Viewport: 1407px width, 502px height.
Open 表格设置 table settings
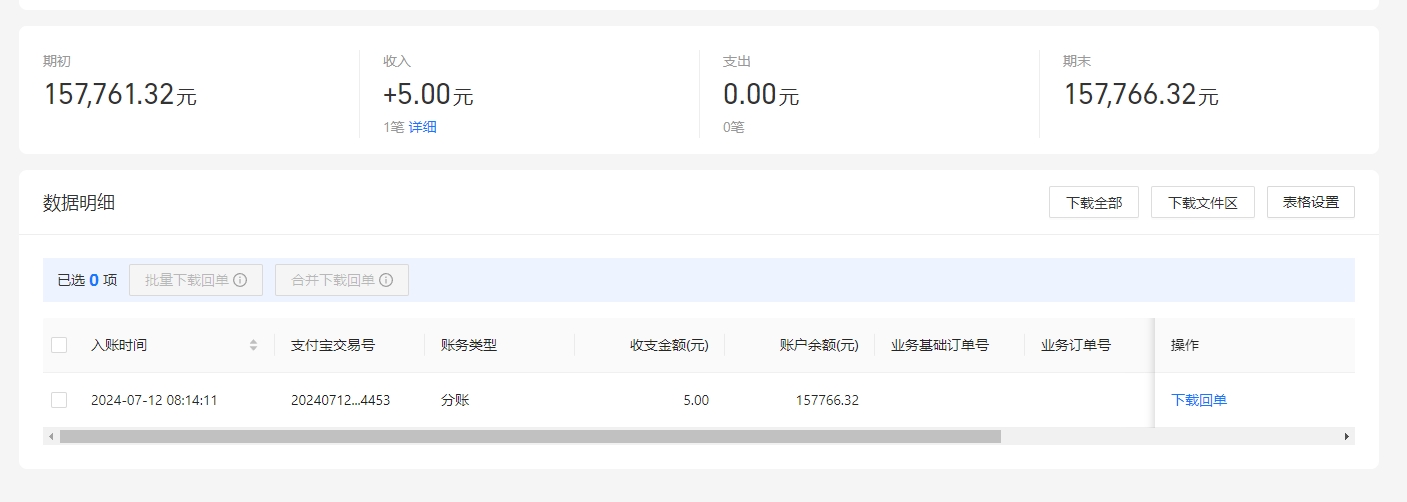click(x=1311, y=202)
